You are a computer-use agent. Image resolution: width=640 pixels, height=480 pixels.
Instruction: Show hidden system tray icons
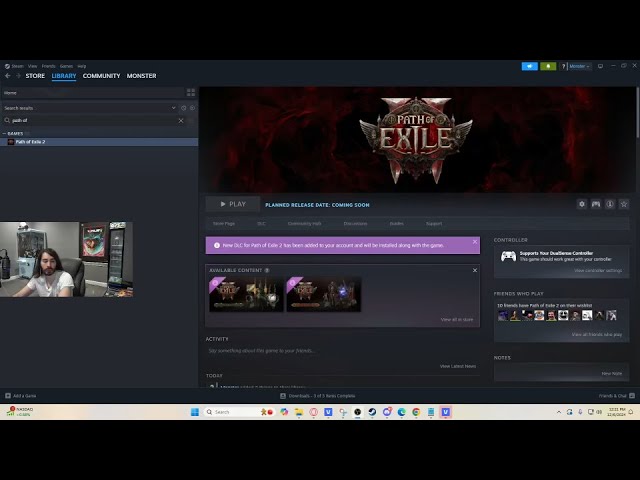pos(558,412)
